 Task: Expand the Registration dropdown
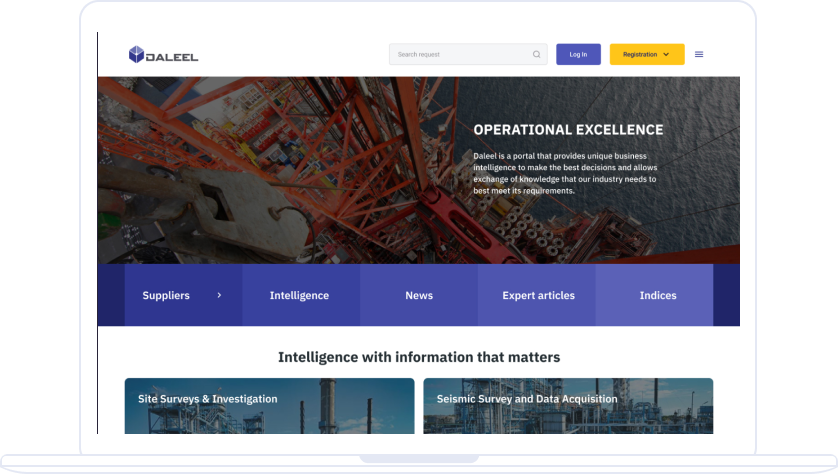coord(647,55)
